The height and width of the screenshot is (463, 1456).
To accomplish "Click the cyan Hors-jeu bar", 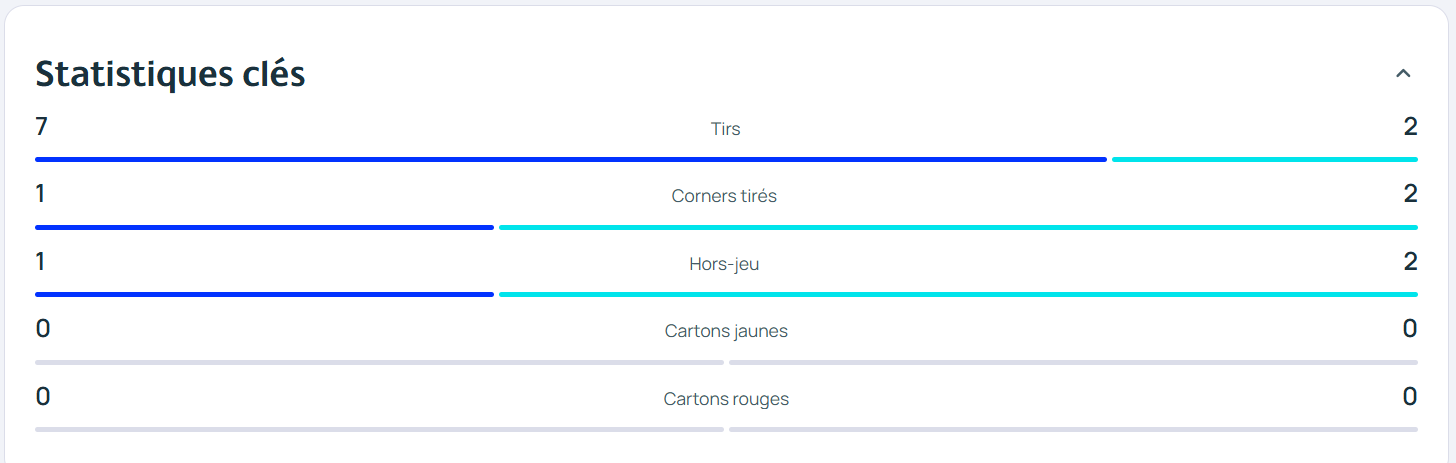I will tap(957, 294).
